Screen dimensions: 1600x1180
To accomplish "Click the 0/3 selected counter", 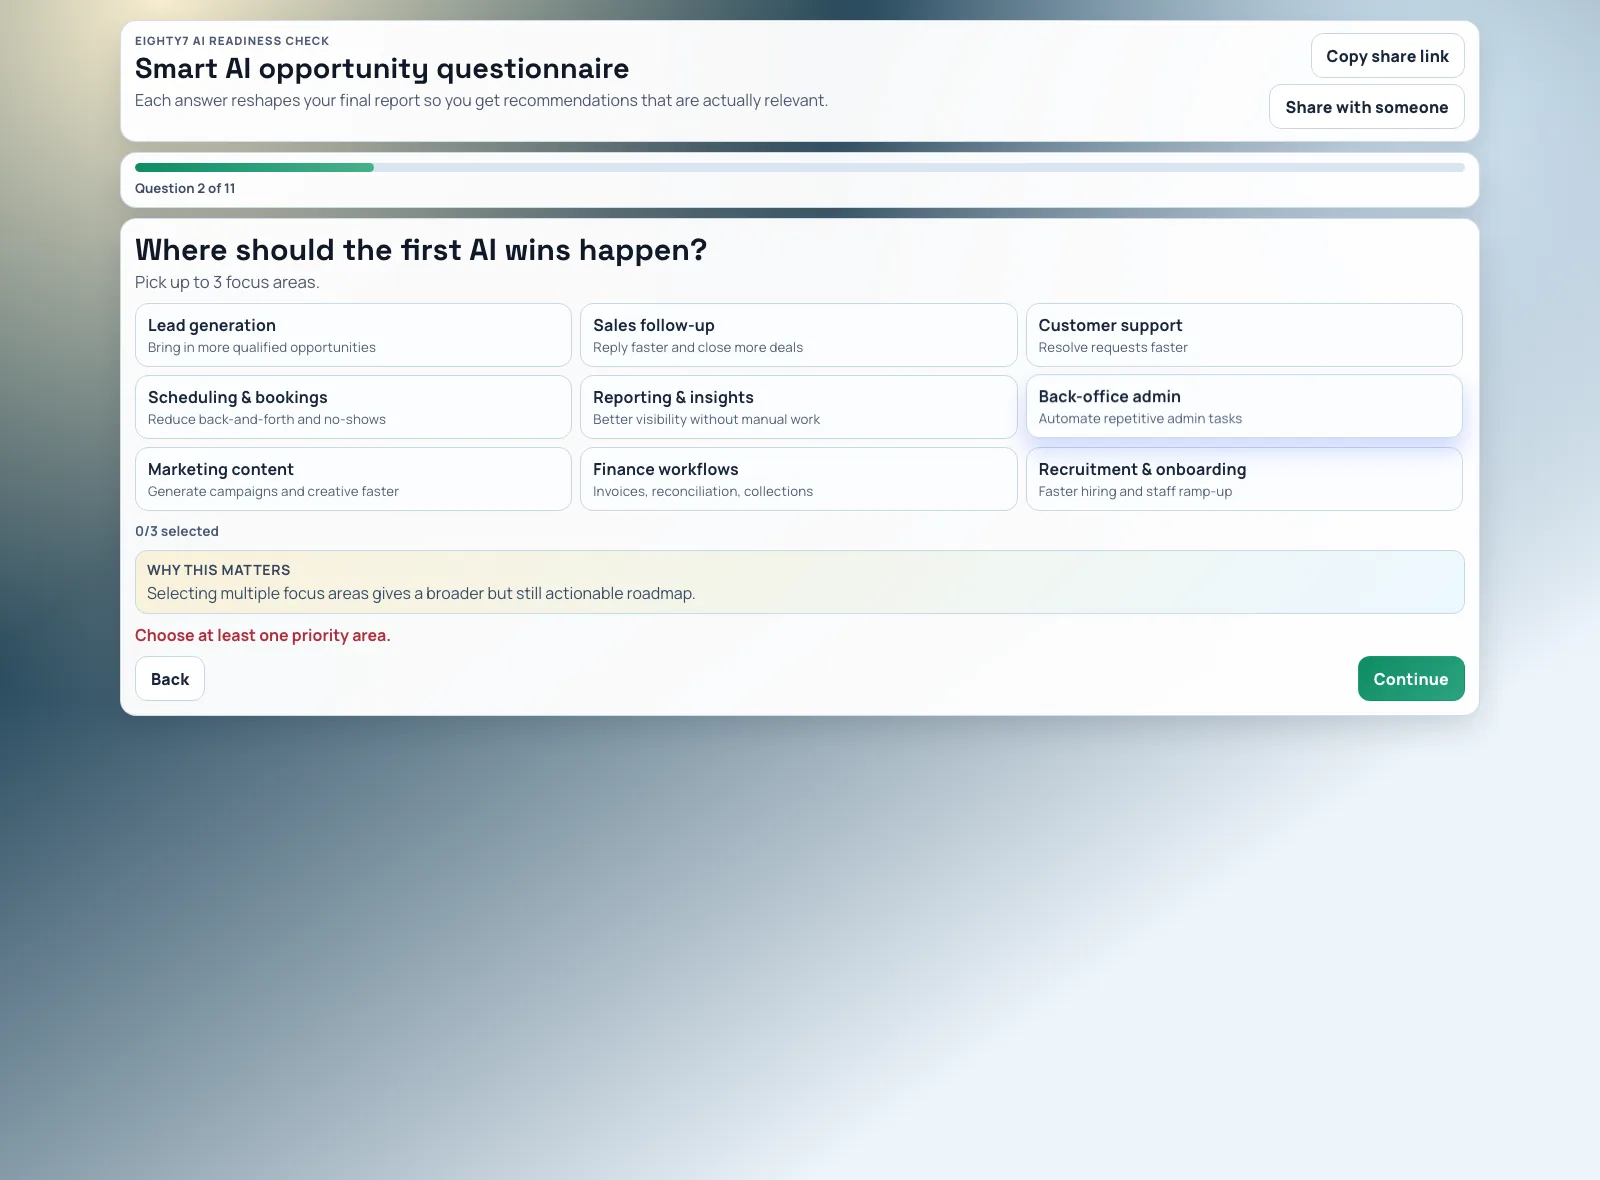I will [x=177, y=531].
